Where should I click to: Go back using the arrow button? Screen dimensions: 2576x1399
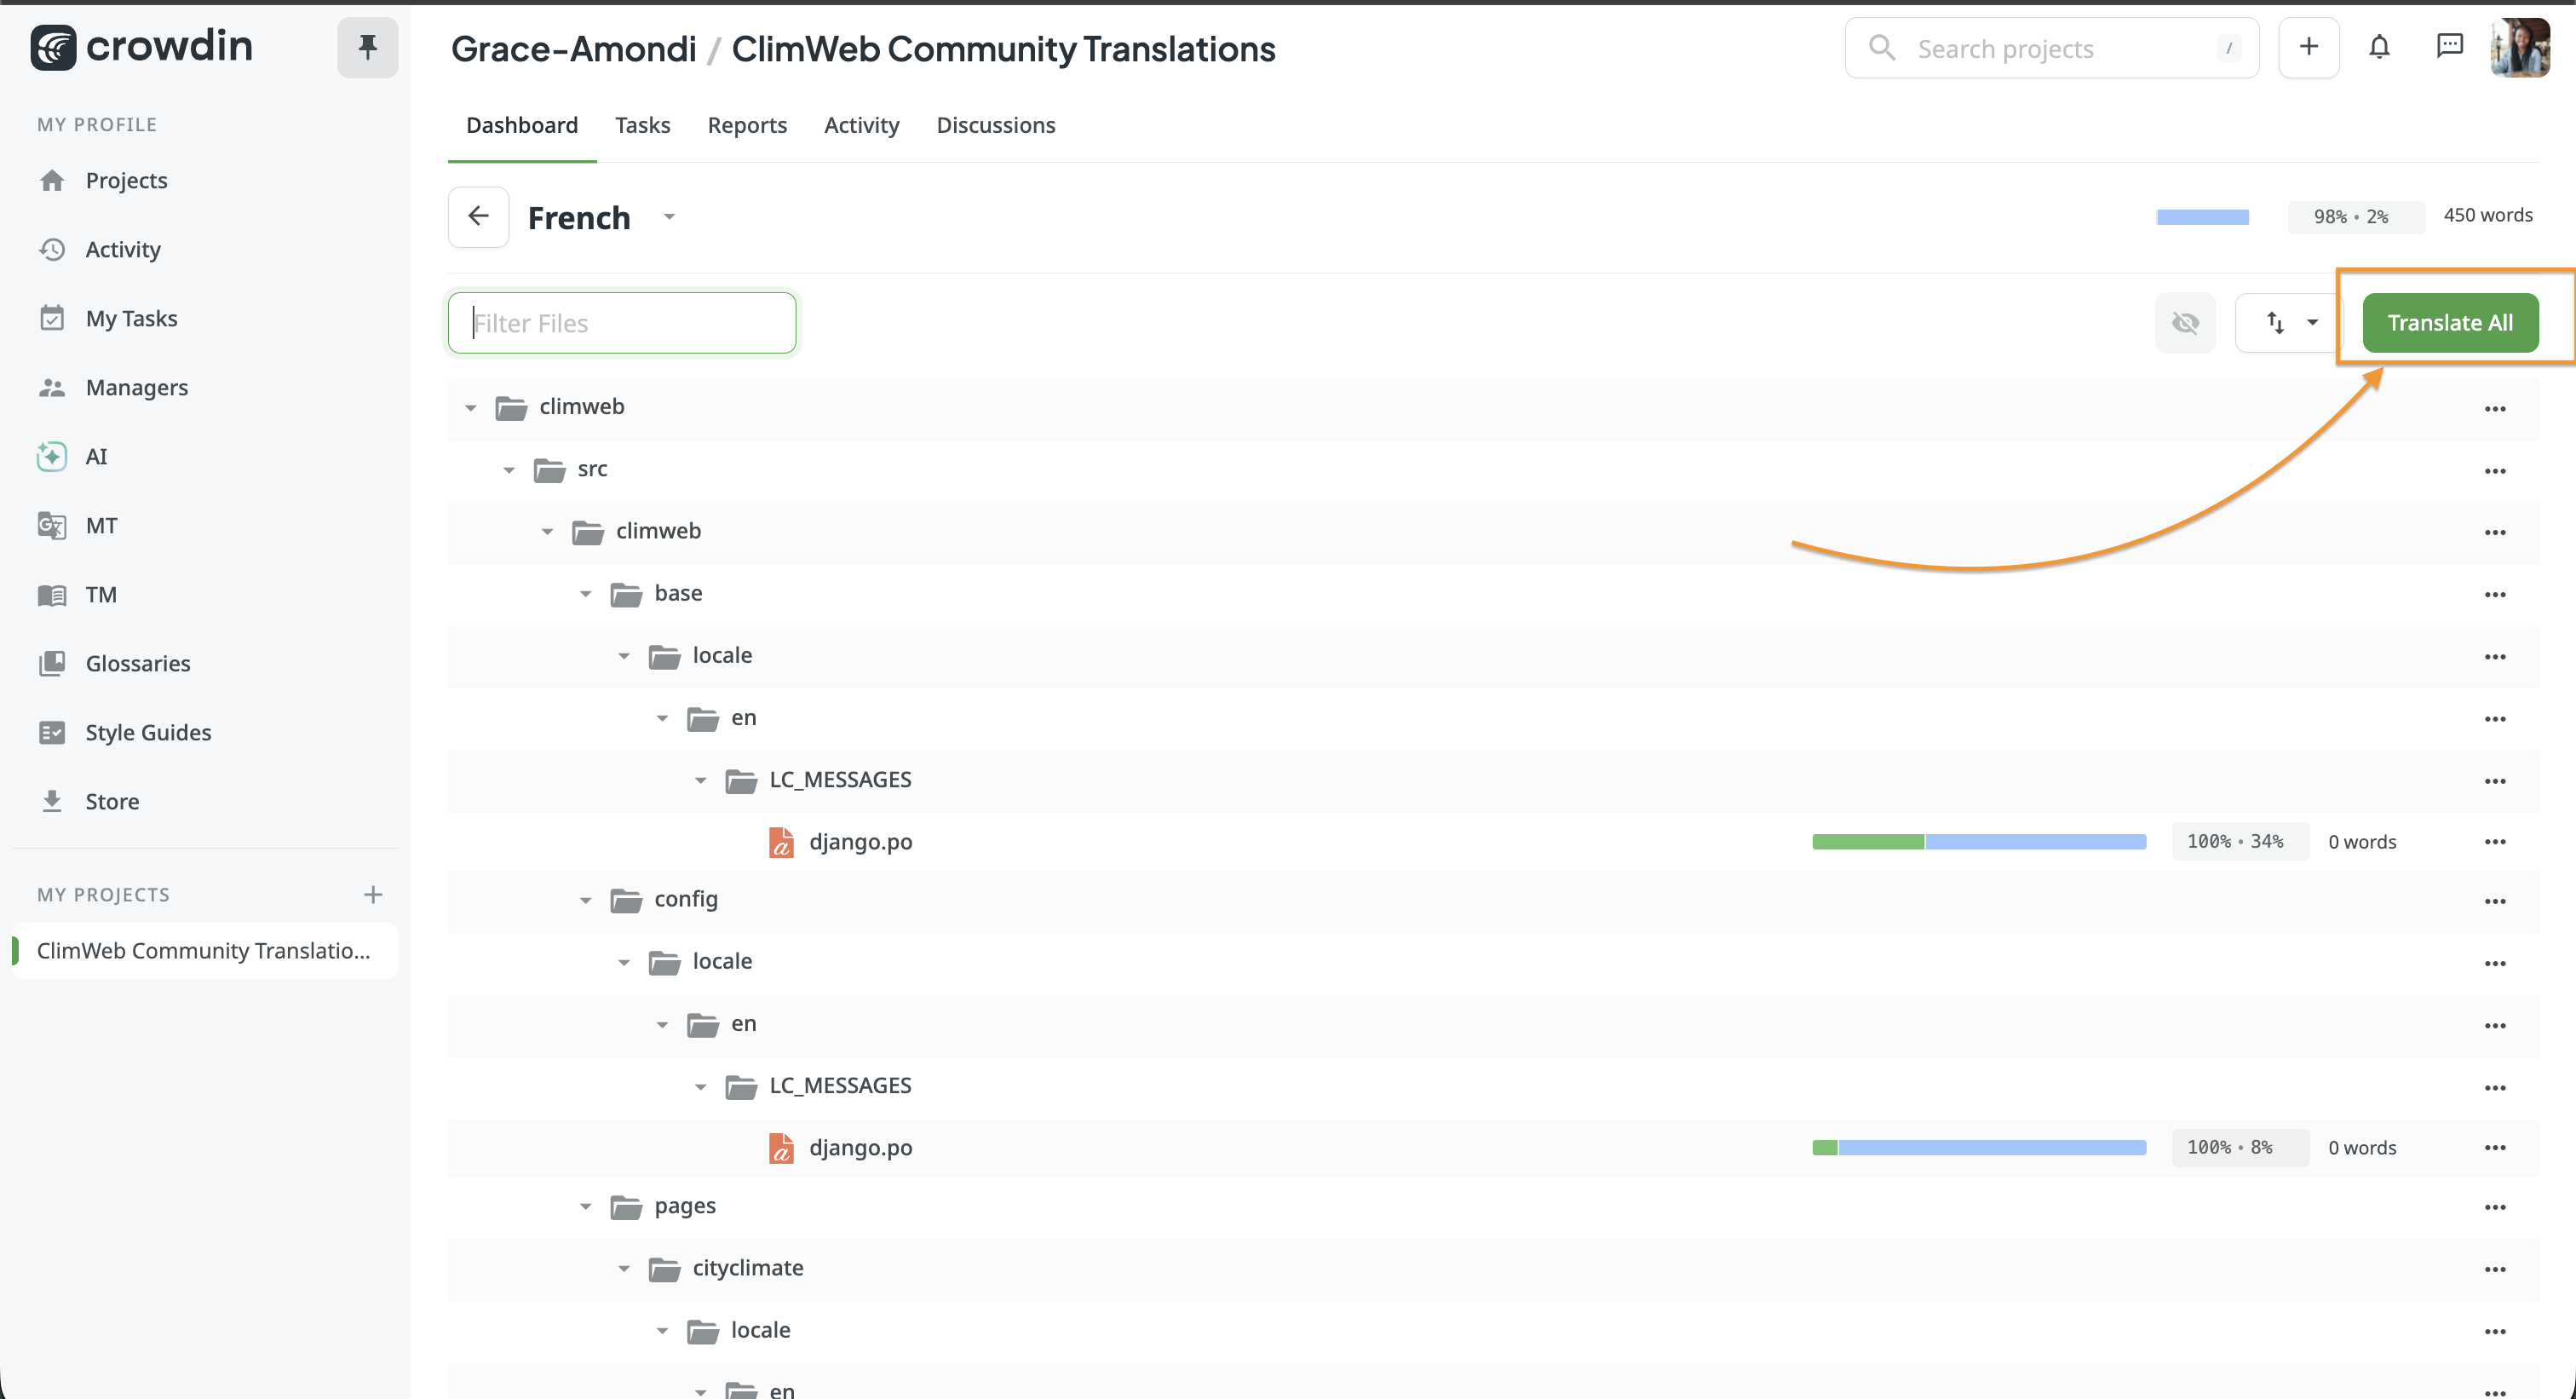click(478, 217)
